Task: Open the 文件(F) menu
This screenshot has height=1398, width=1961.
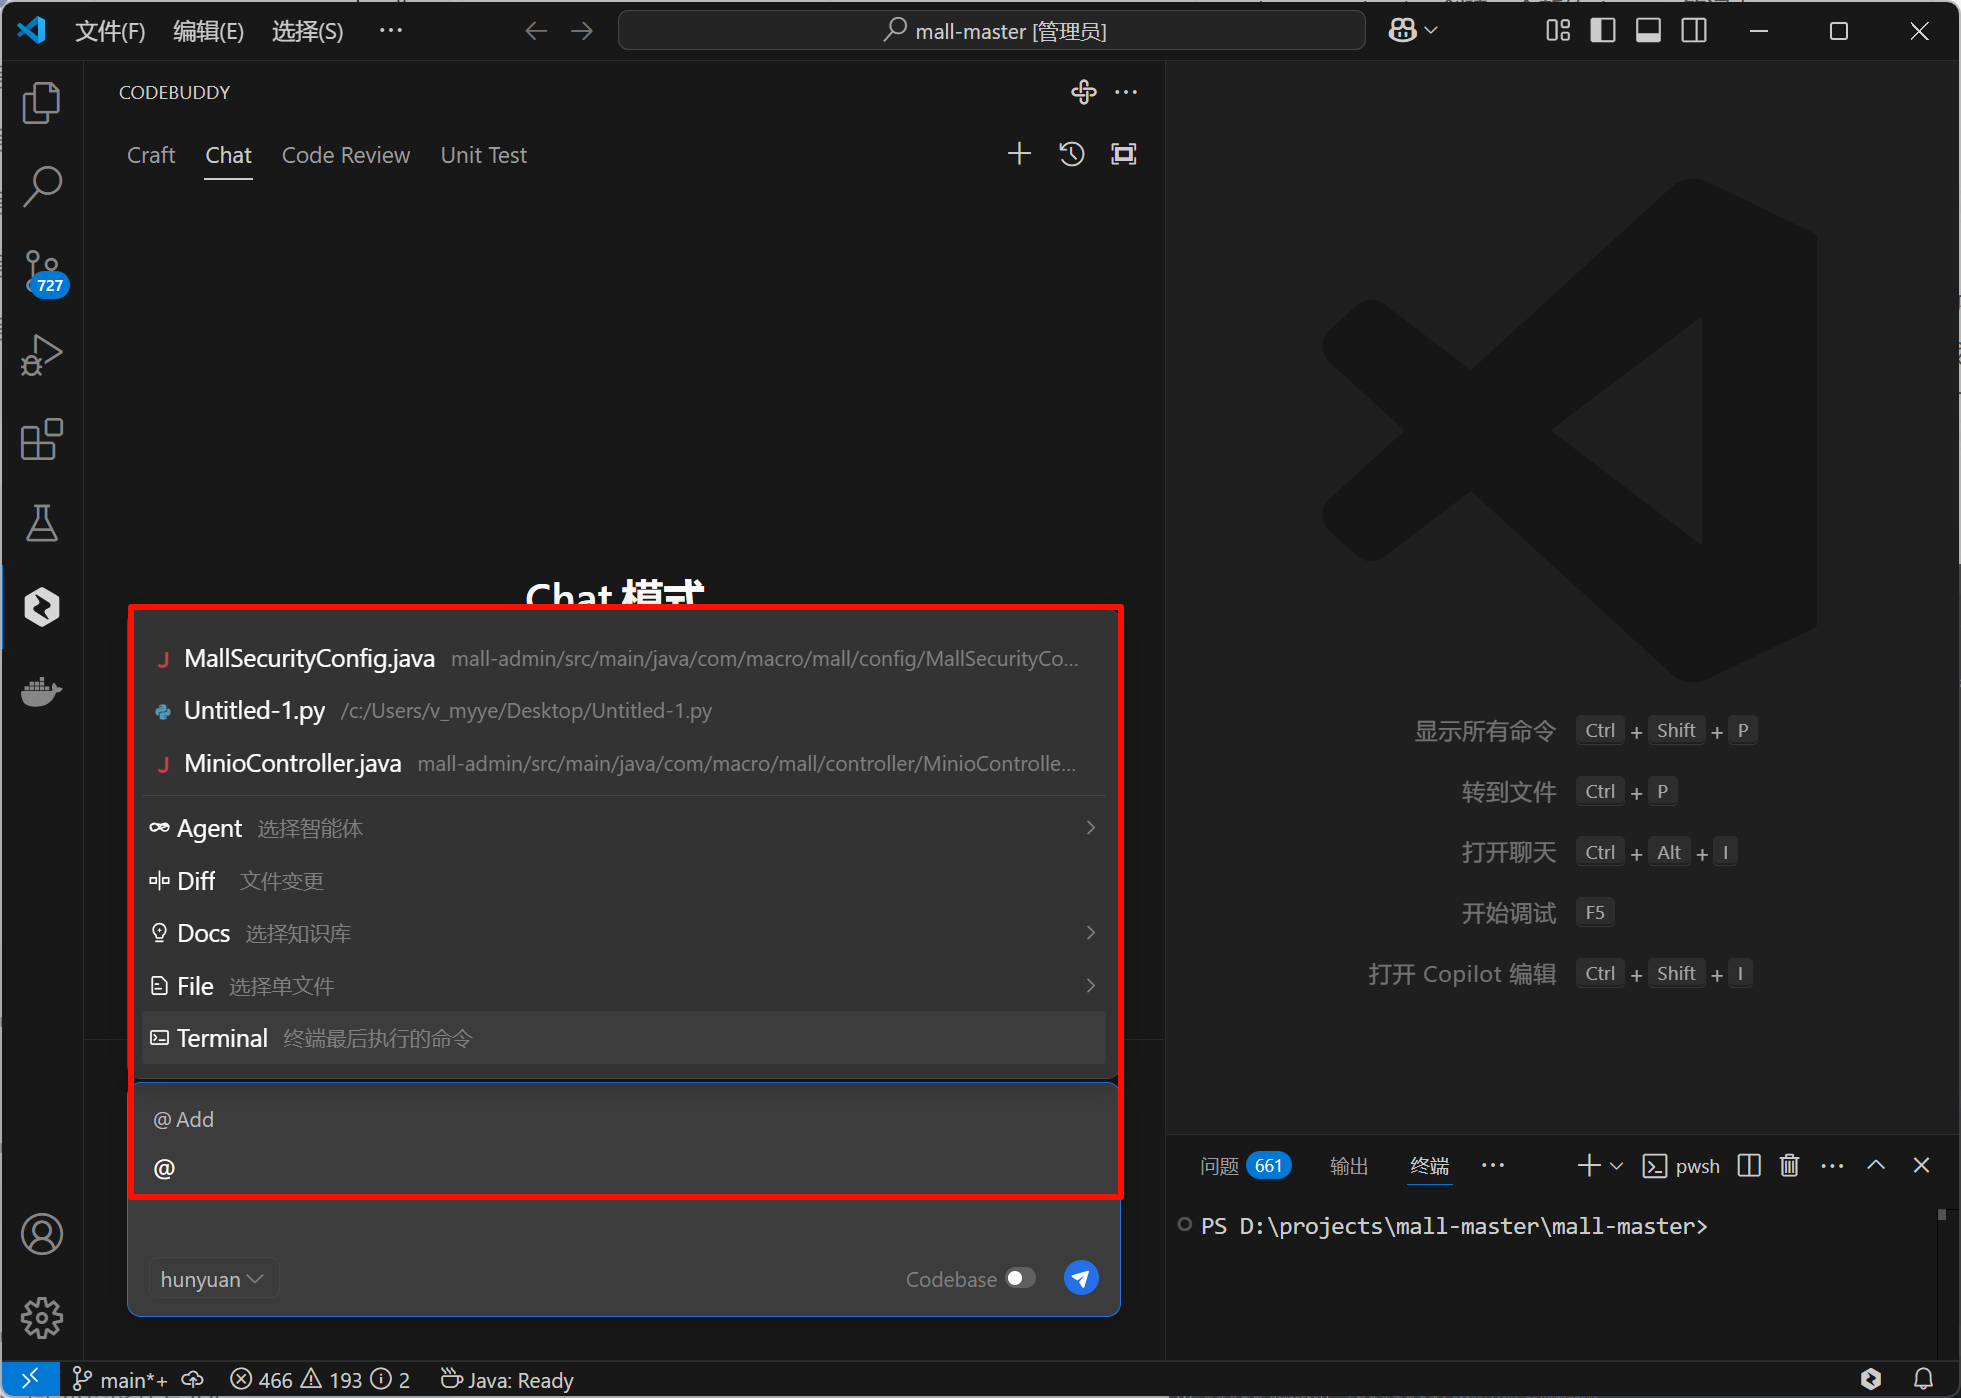Action: pos(110,31)
